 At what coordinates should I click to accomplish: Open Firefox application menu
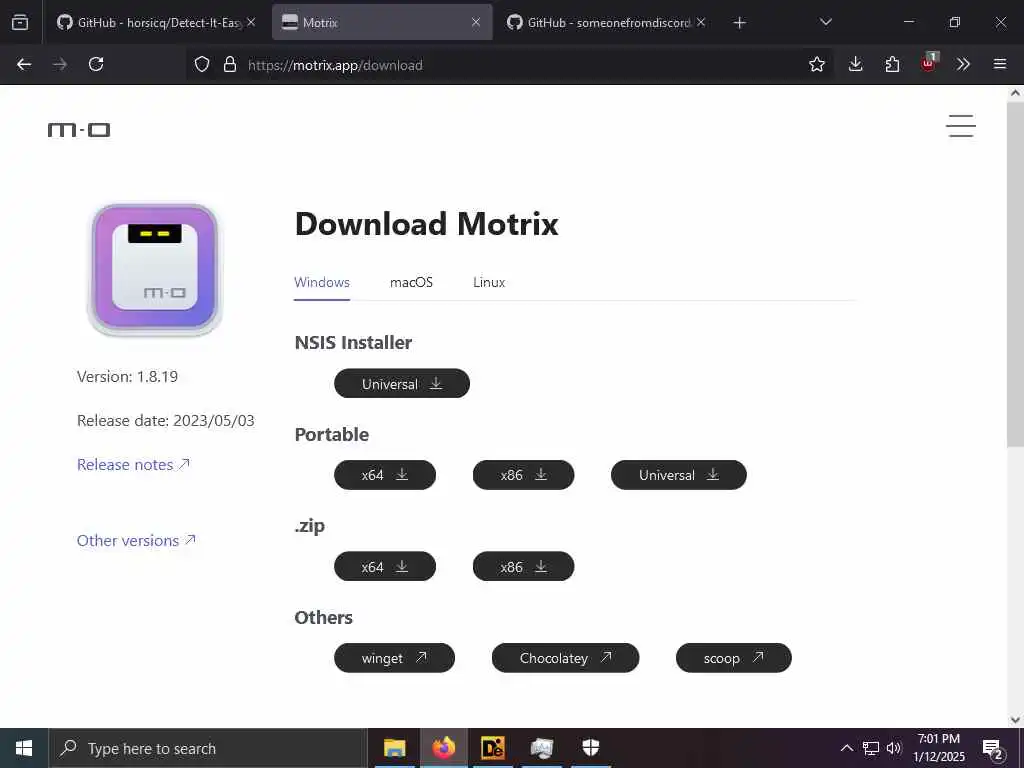pyautogui.click(x=1000, y=64)
